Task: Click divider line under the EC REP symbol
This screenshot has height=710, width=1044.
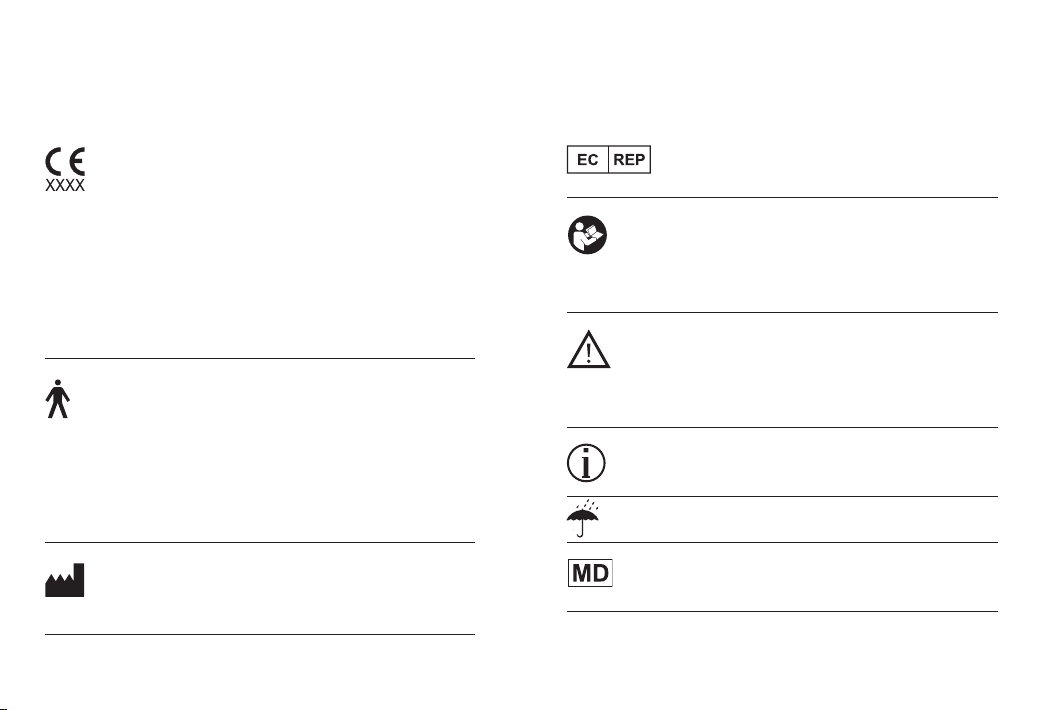Action: tap(782, 198)
